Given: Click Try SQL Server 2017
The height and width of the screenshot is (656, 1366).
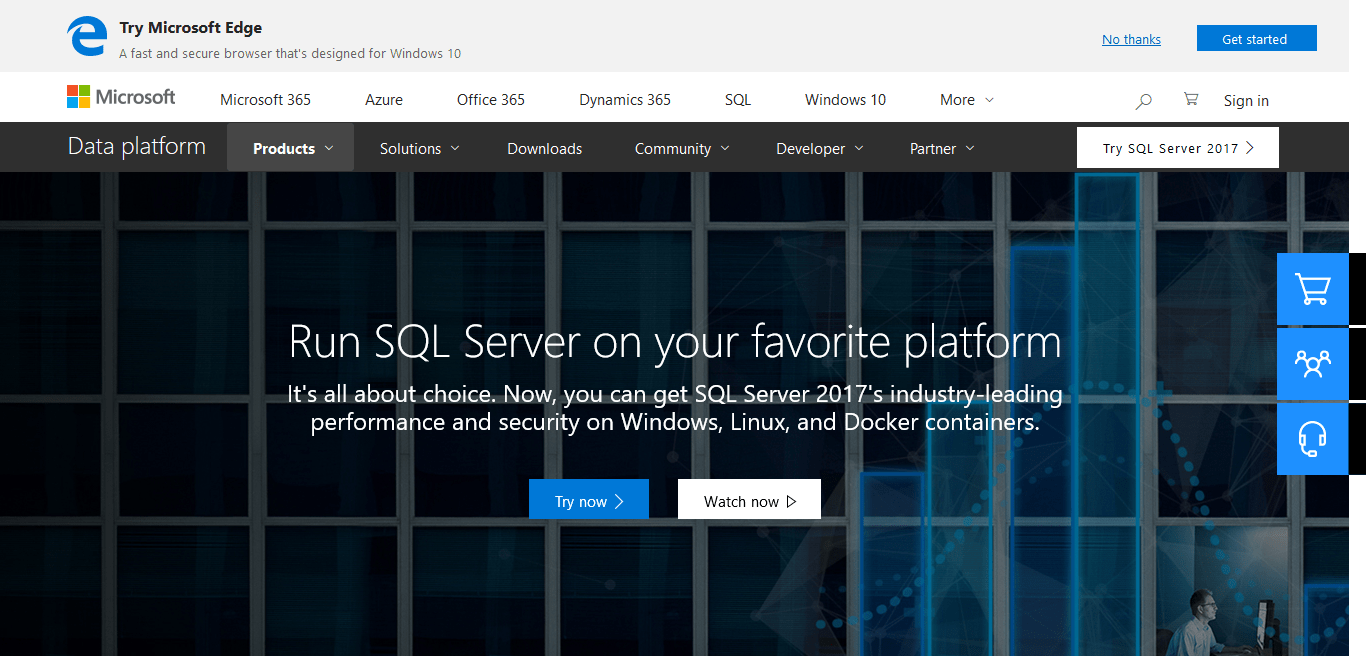Looking at the screenshot, I should (1177, 147).
